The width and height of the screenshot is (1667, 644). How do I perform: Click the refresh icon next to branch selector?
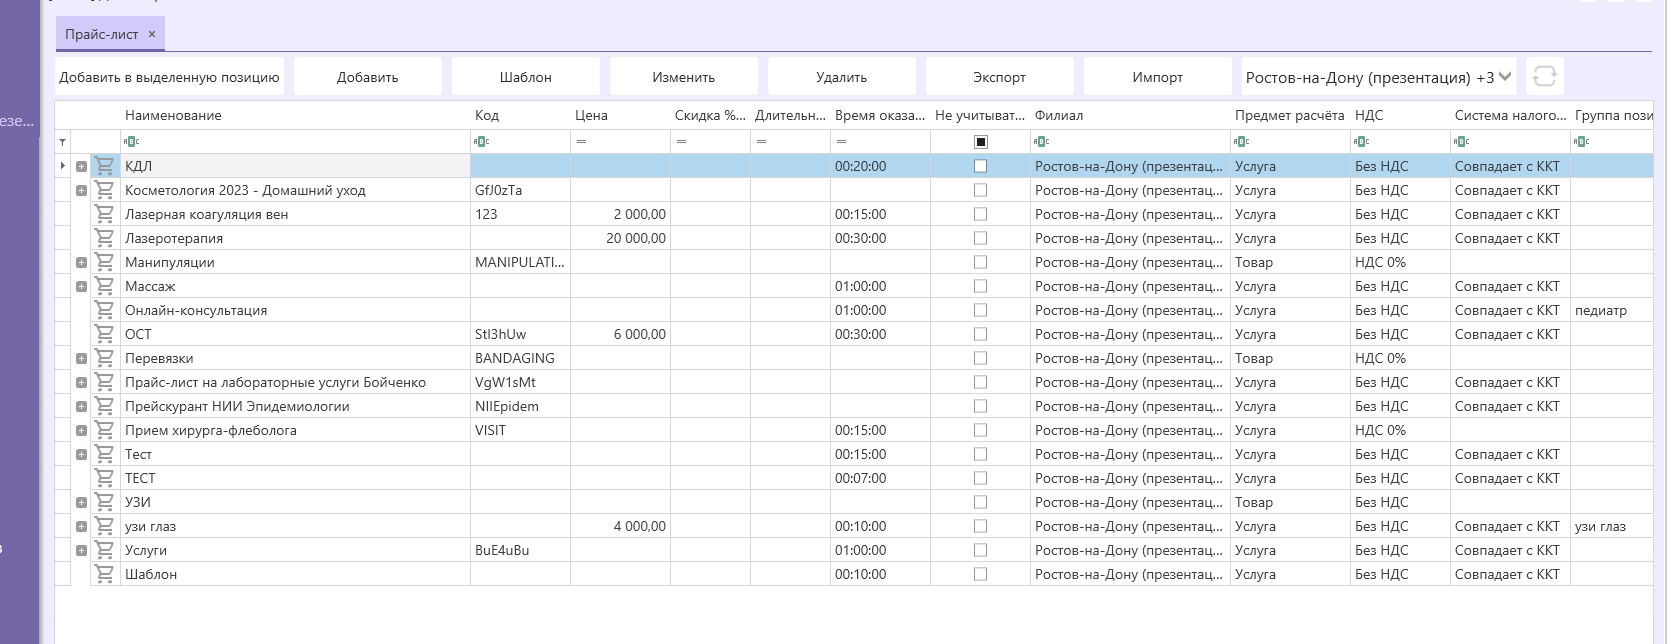coord(1544,77)
